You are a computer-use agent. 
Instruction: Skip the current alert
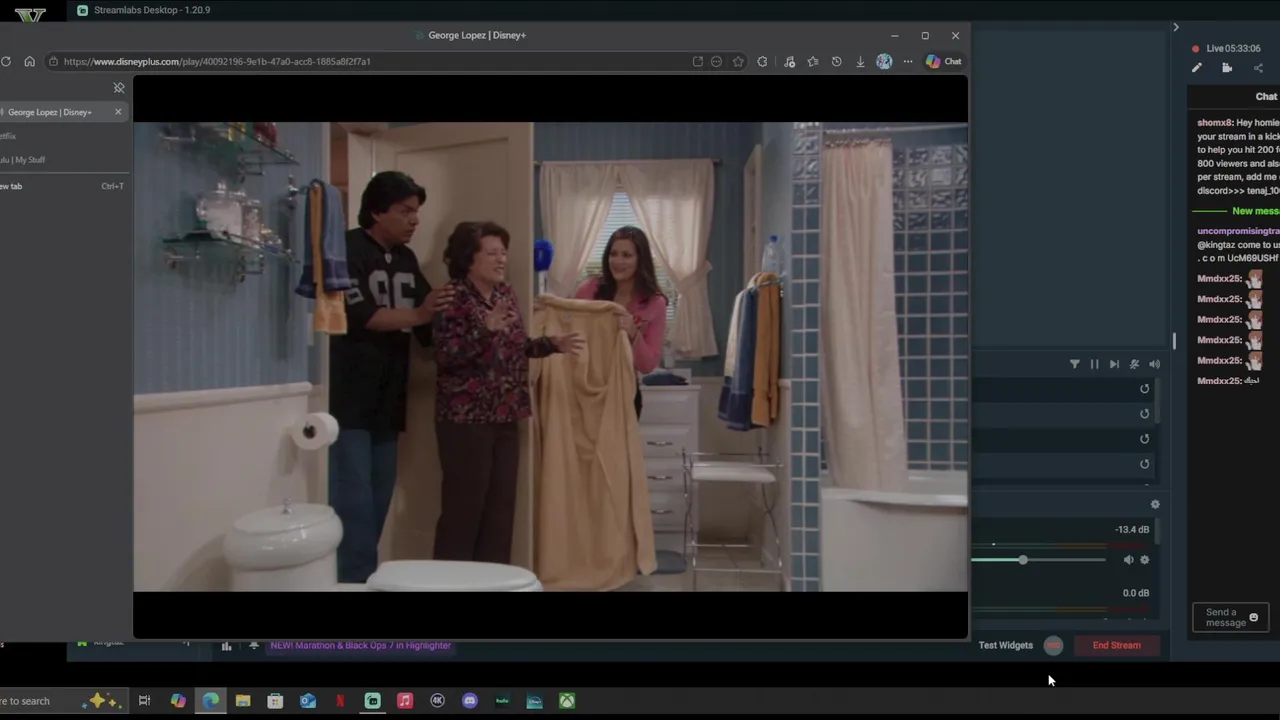pyautogui.click(x=1114, y=364)
